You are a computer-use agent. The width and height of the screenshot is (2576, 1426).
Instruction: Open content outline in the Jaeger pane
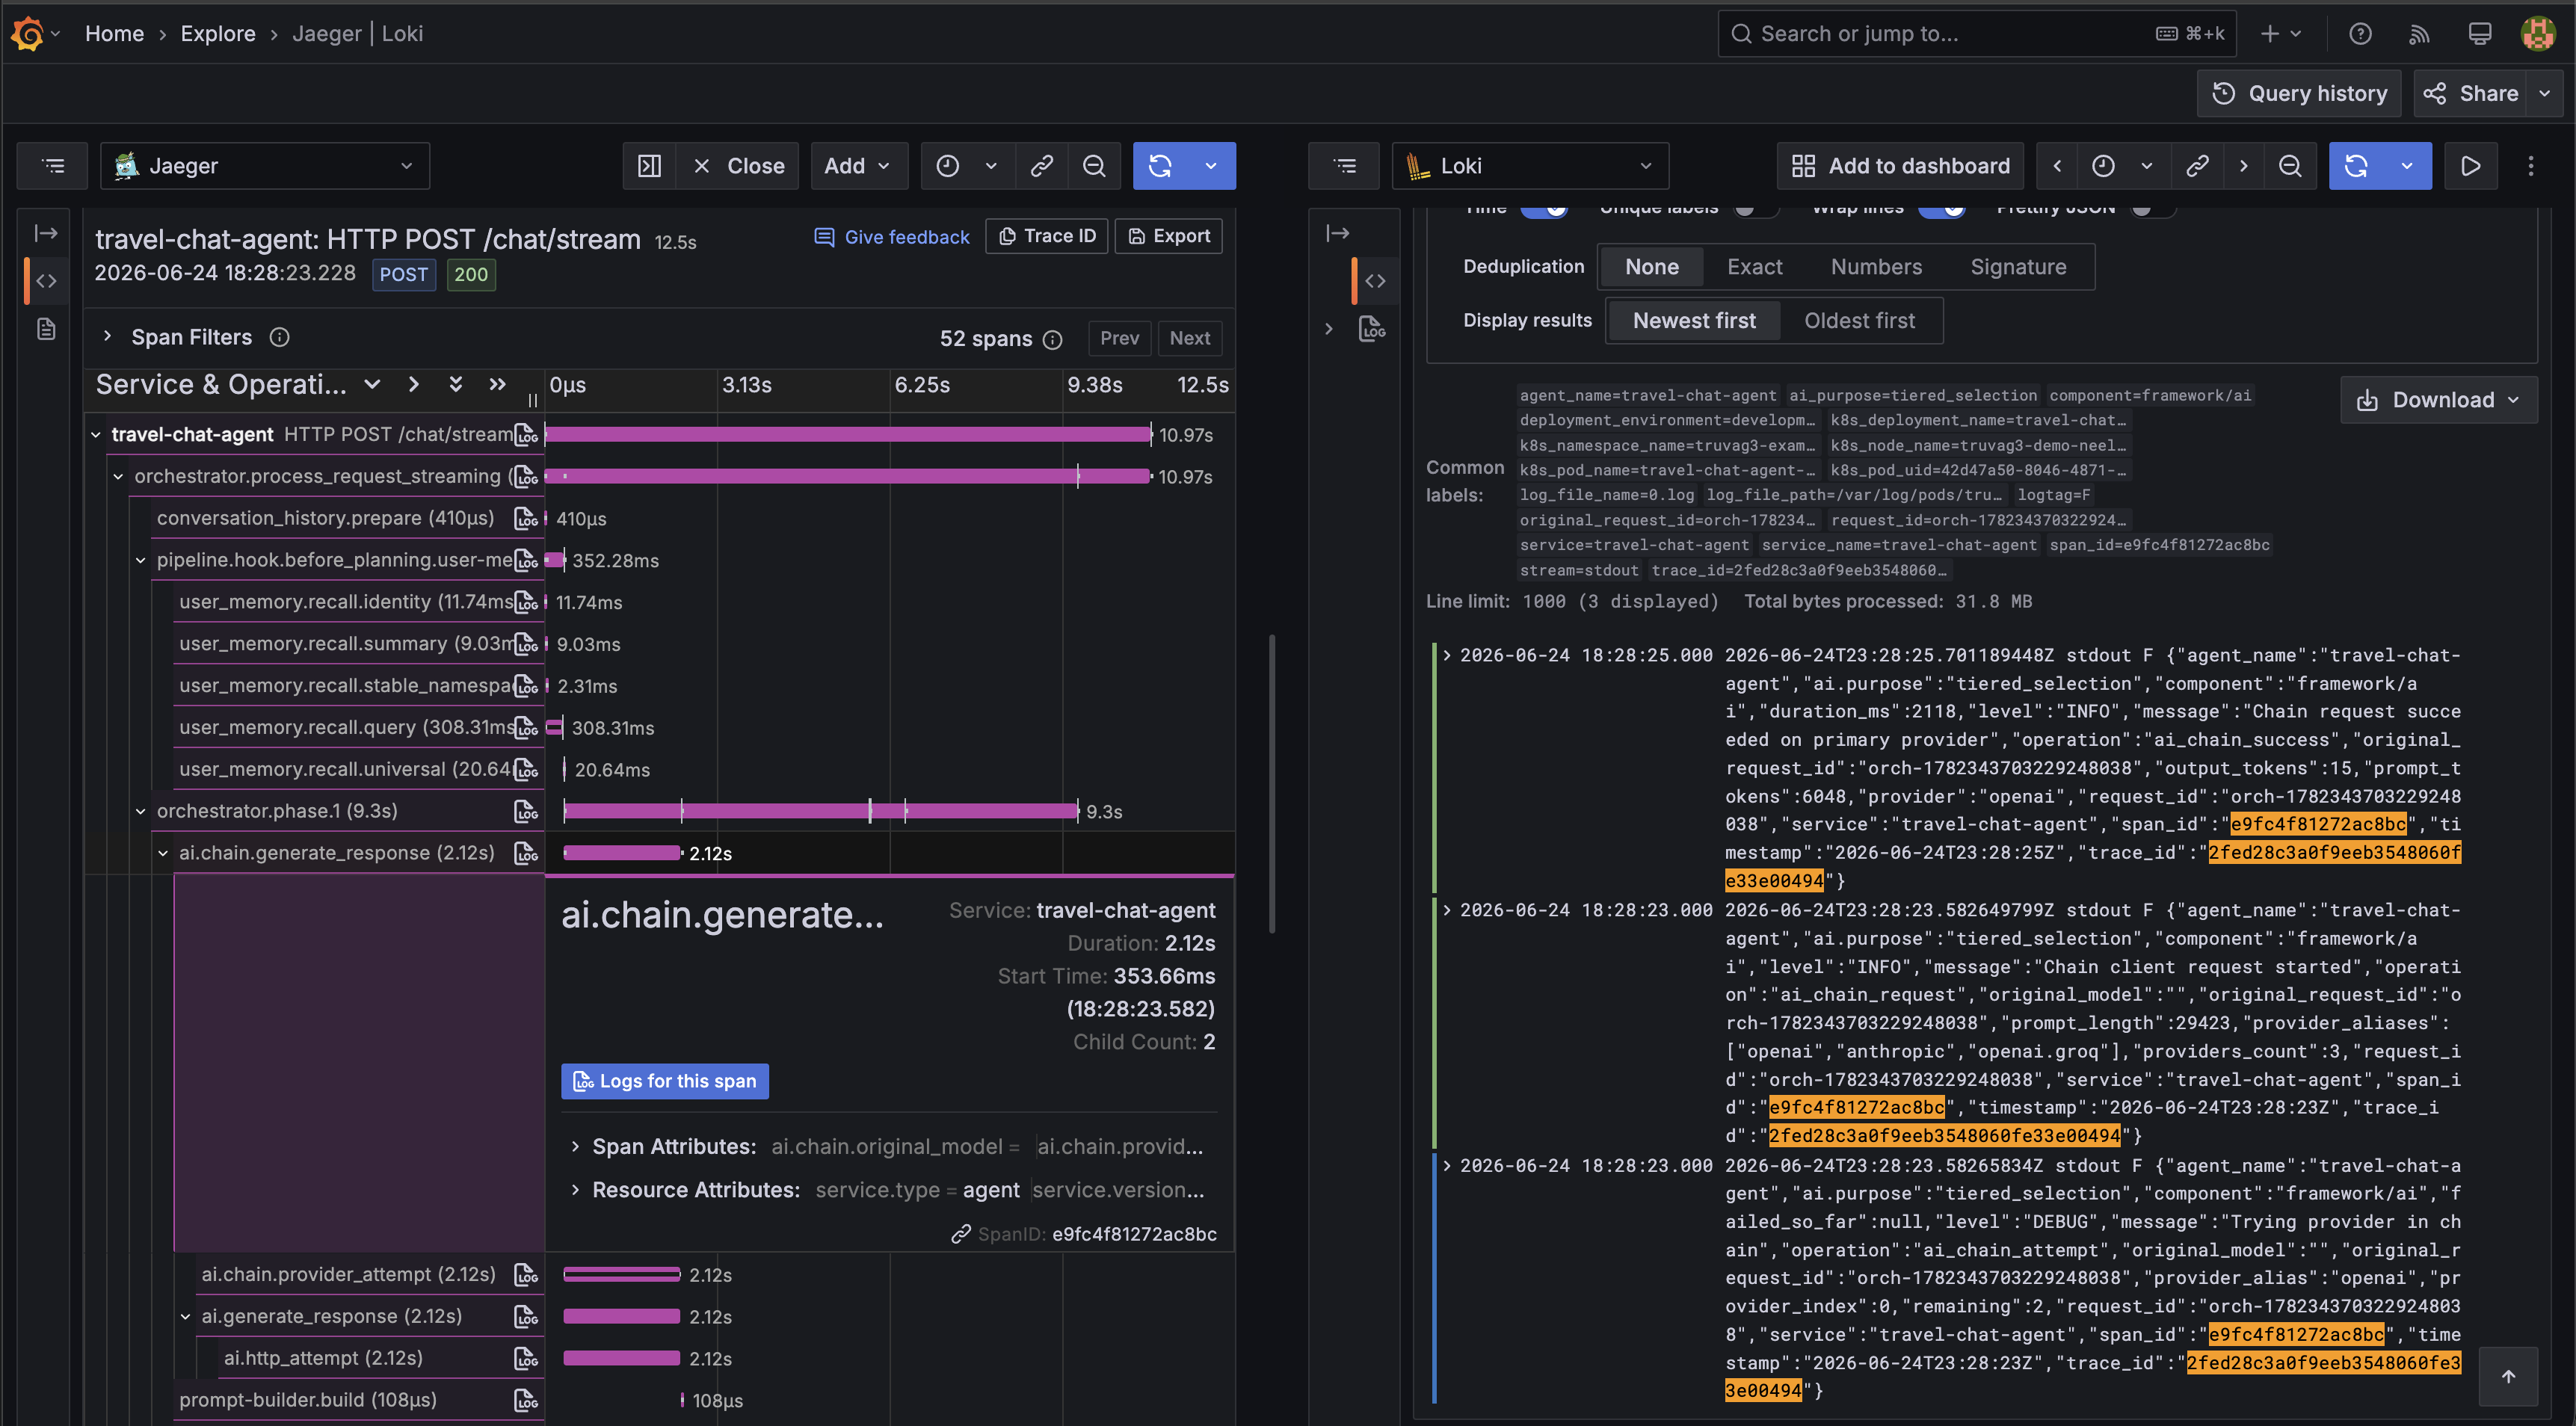pos(53,166)
